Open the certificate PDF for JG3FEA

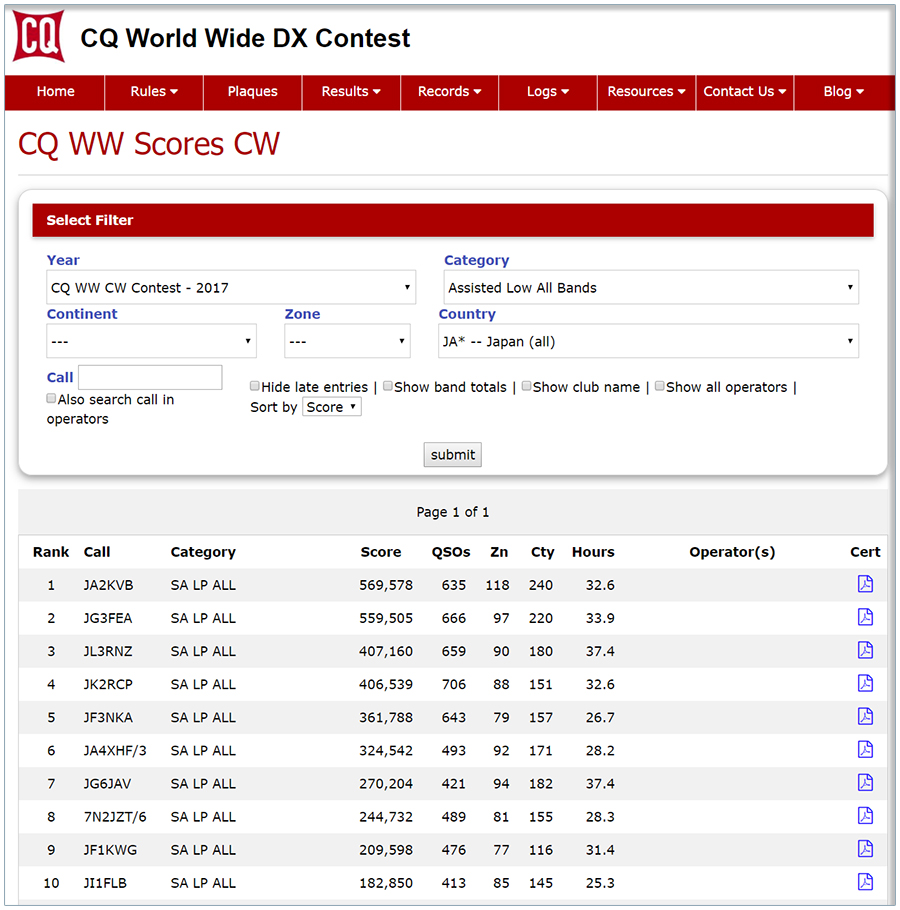point(865,618)
